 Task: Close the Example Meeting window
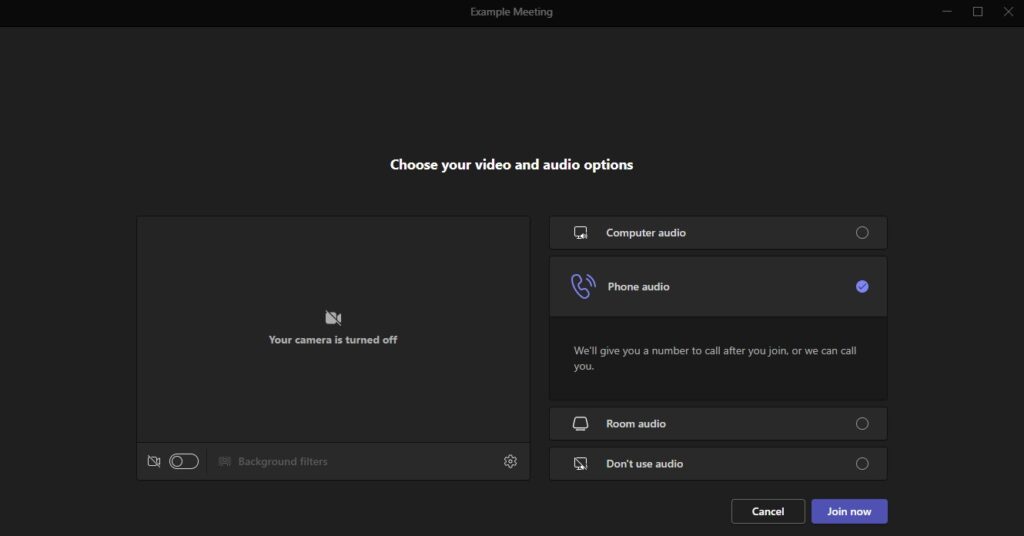coord(1008,12)
